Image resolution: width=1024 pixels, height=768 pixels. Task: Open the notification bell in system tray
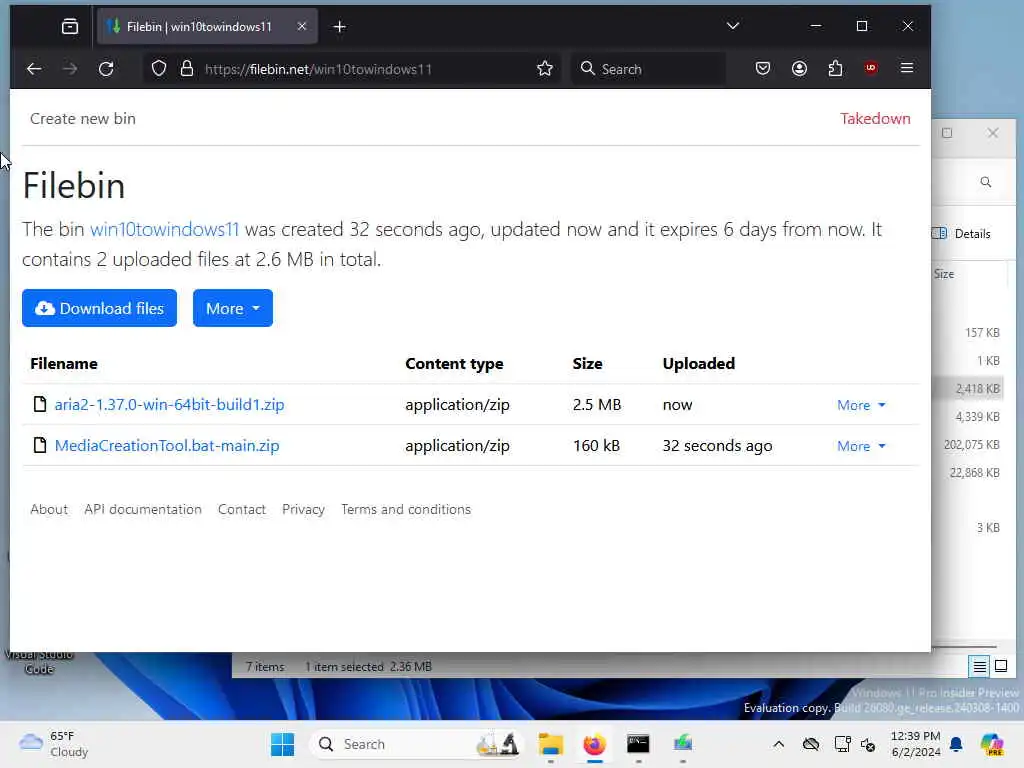click(x=956, y=744)
